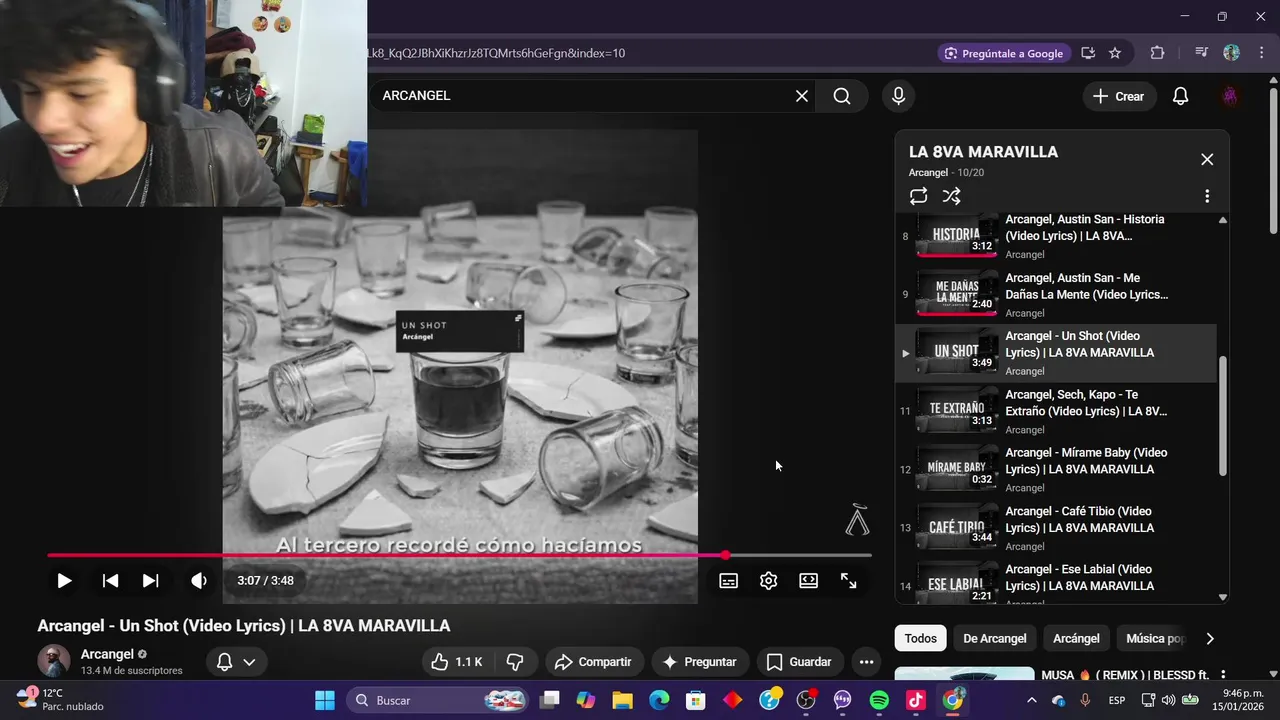Toggle playlist shuffle
The image size is (1280, 720).
point(951,196)
